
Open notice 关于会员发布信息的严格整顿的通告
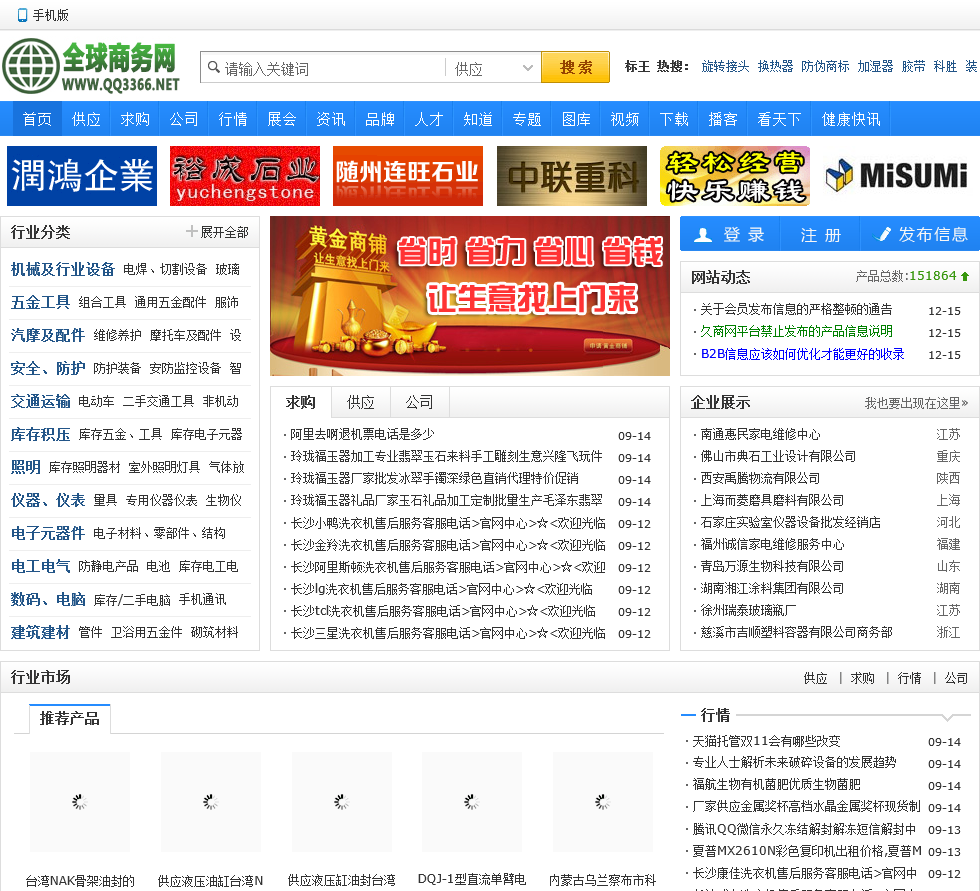(796, 309)
